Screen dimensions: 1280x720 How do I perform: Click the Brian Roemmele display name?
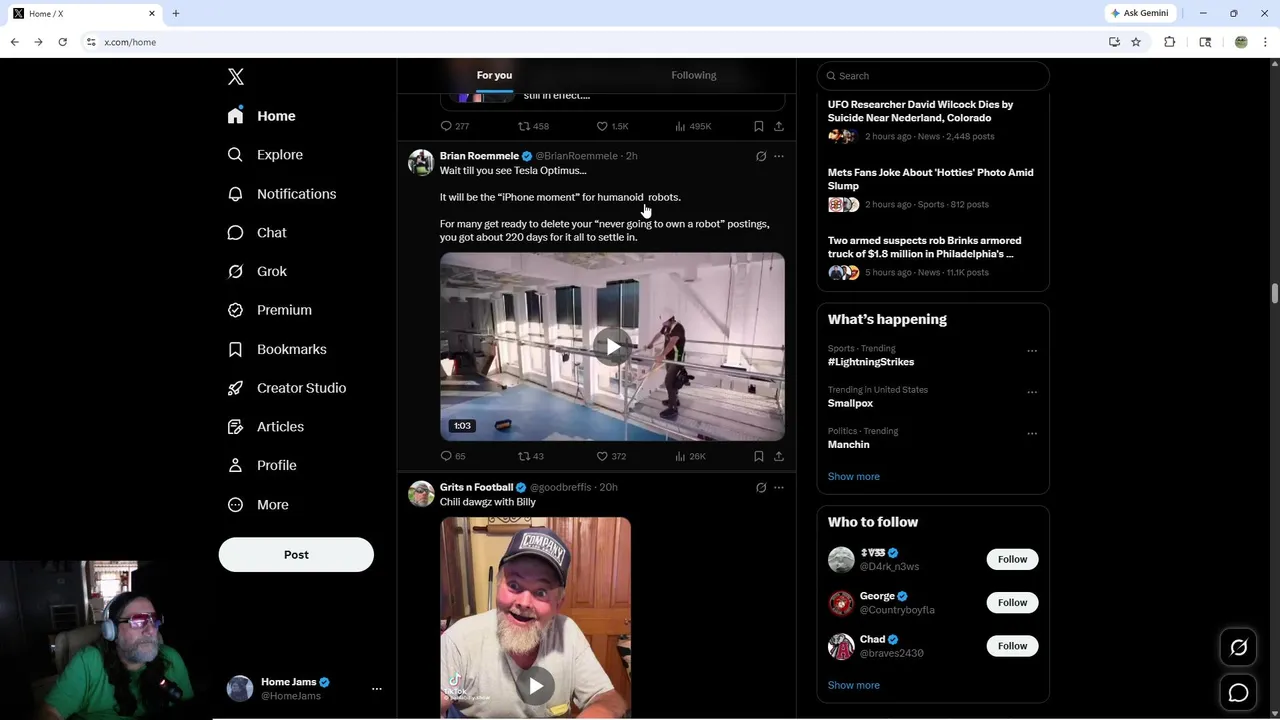click(479, 156)
